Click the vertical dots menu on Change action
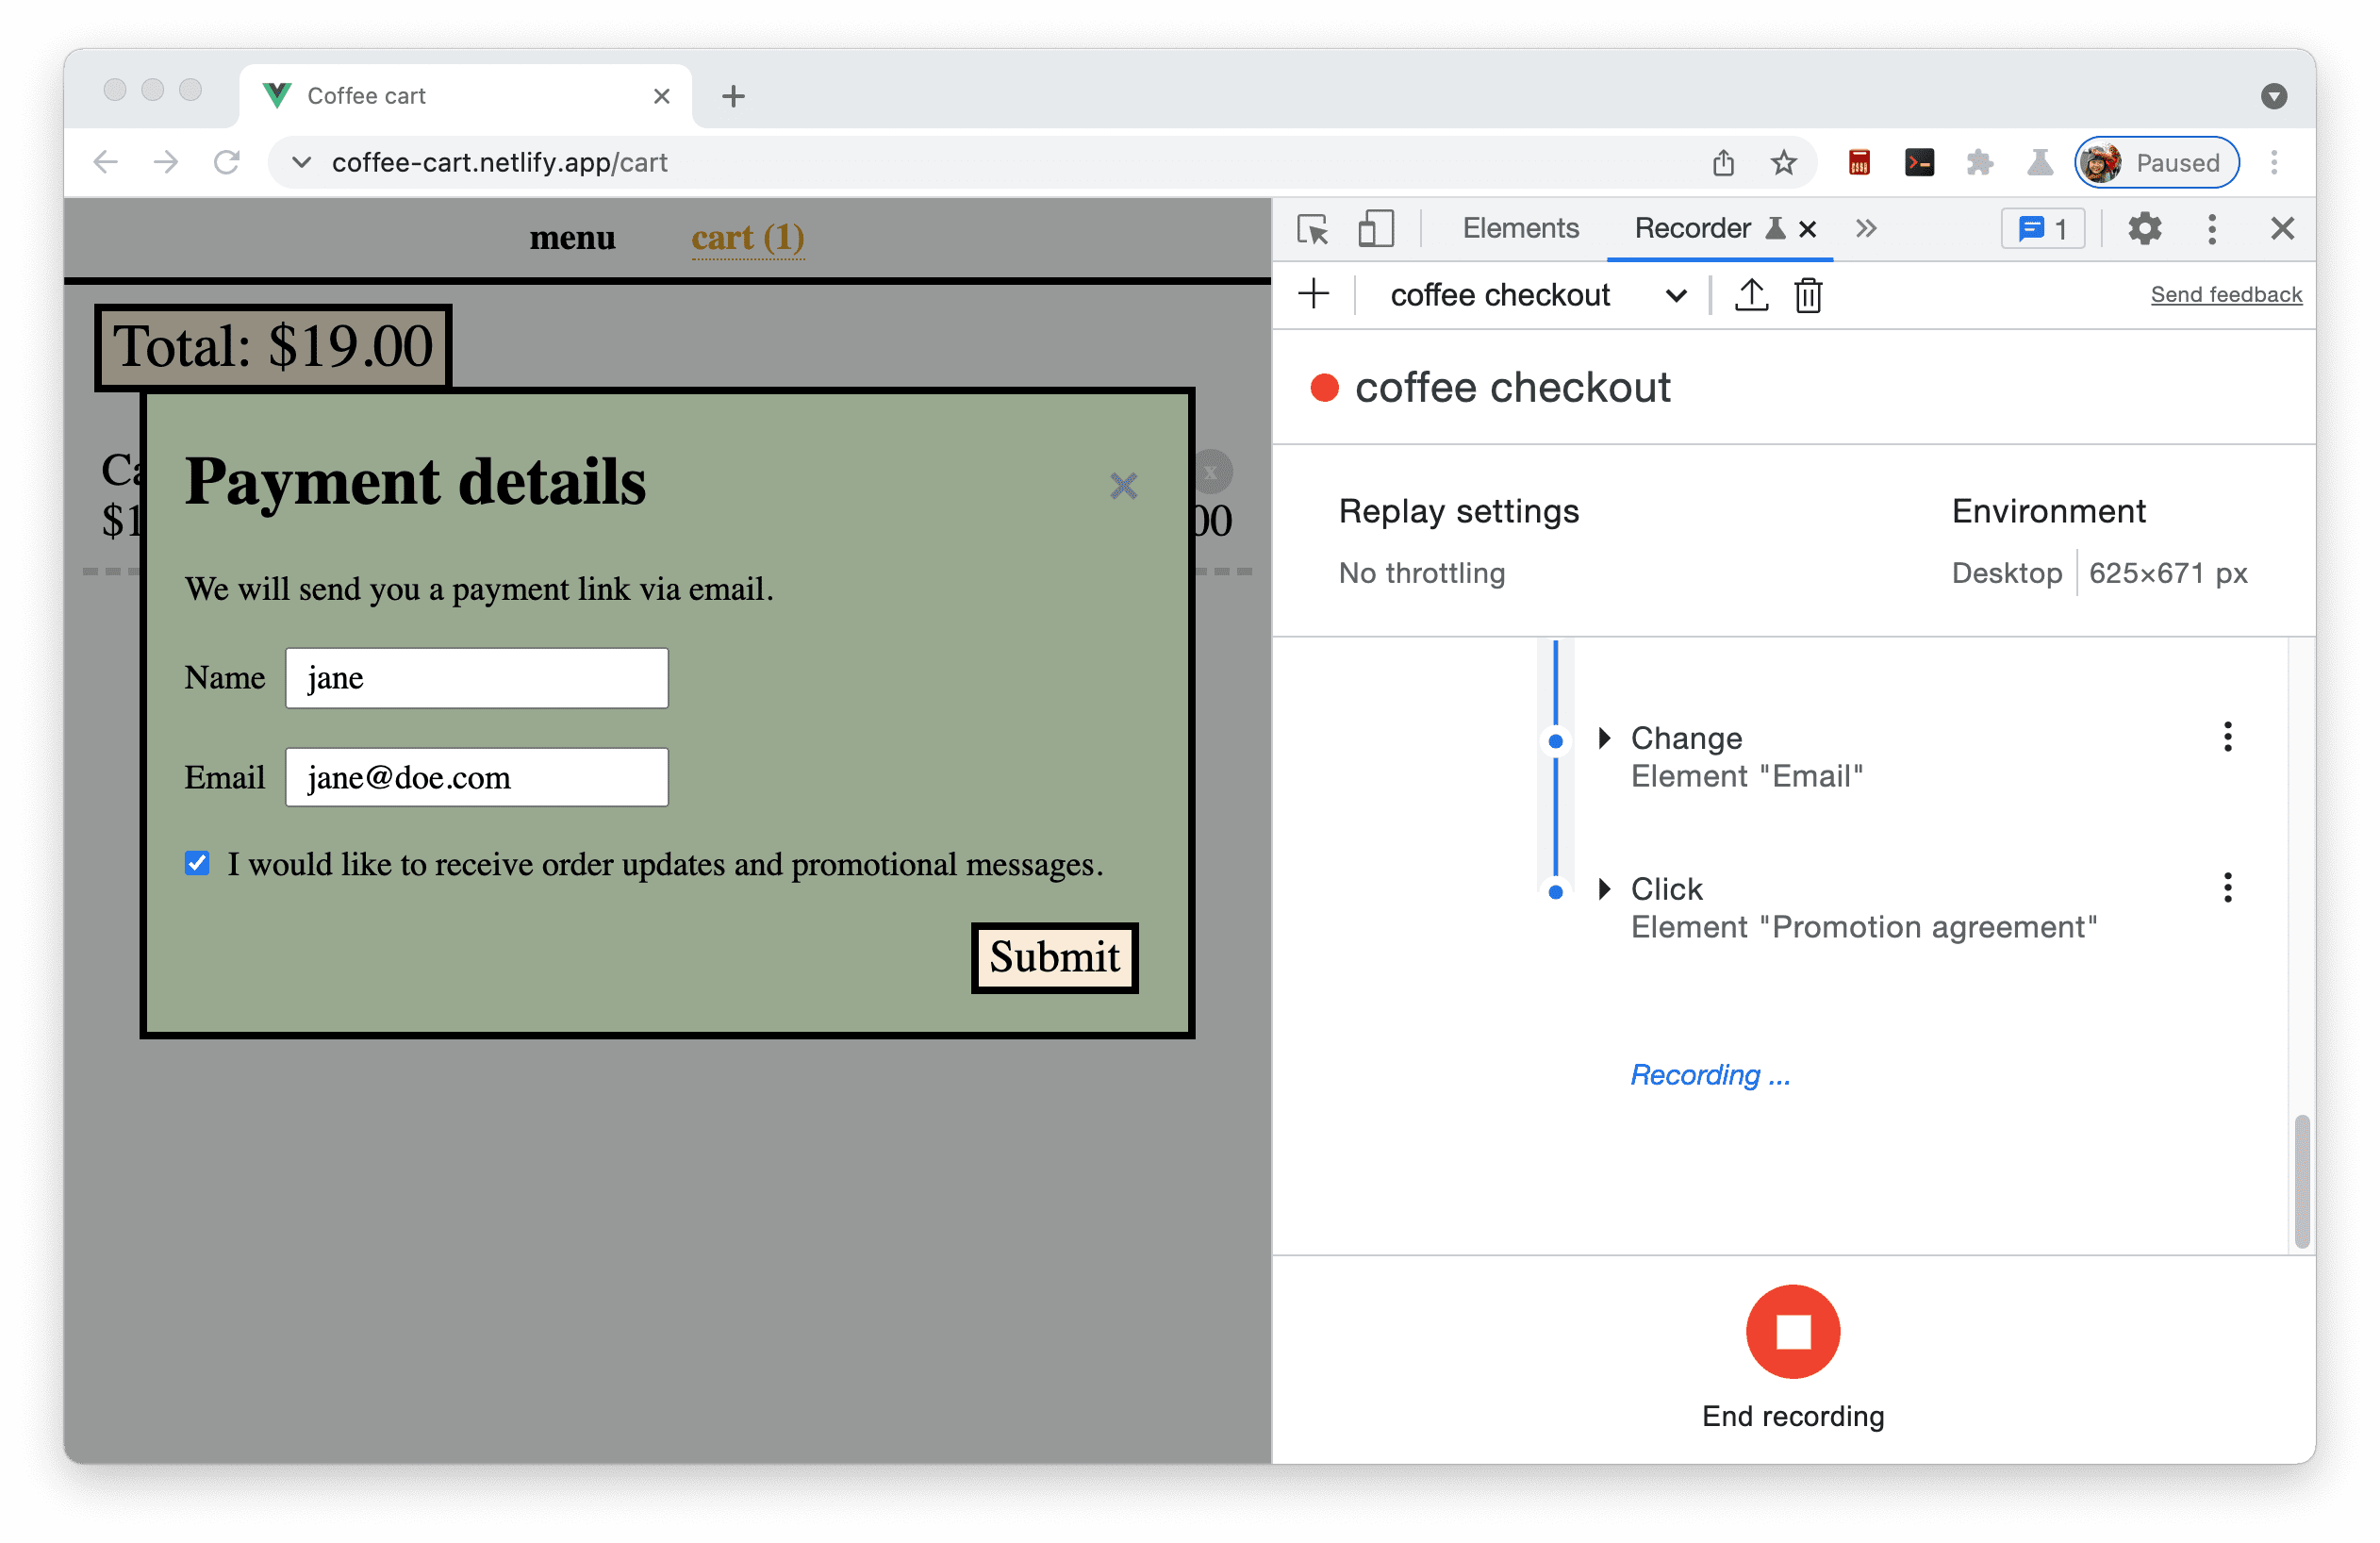 click(2227, 736)
